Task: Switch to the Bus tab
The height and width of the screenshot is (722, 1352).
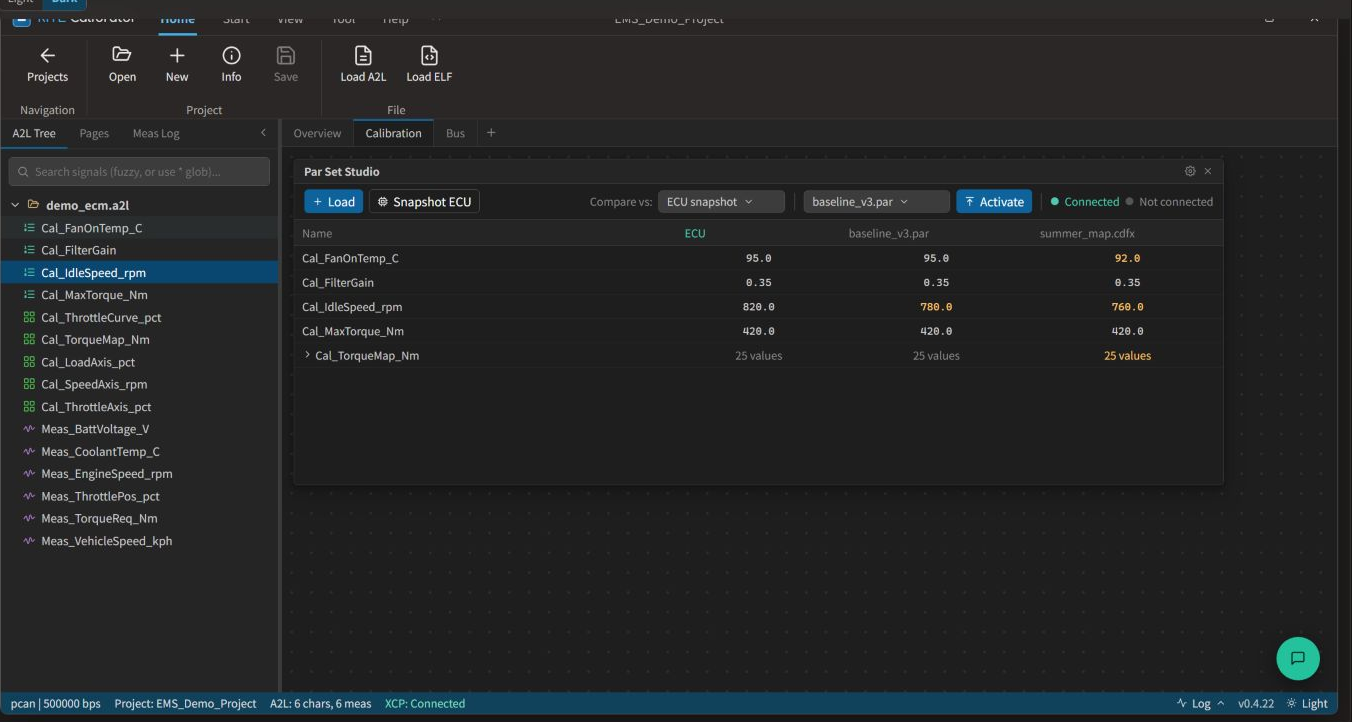Action: [x=455, y=133]
